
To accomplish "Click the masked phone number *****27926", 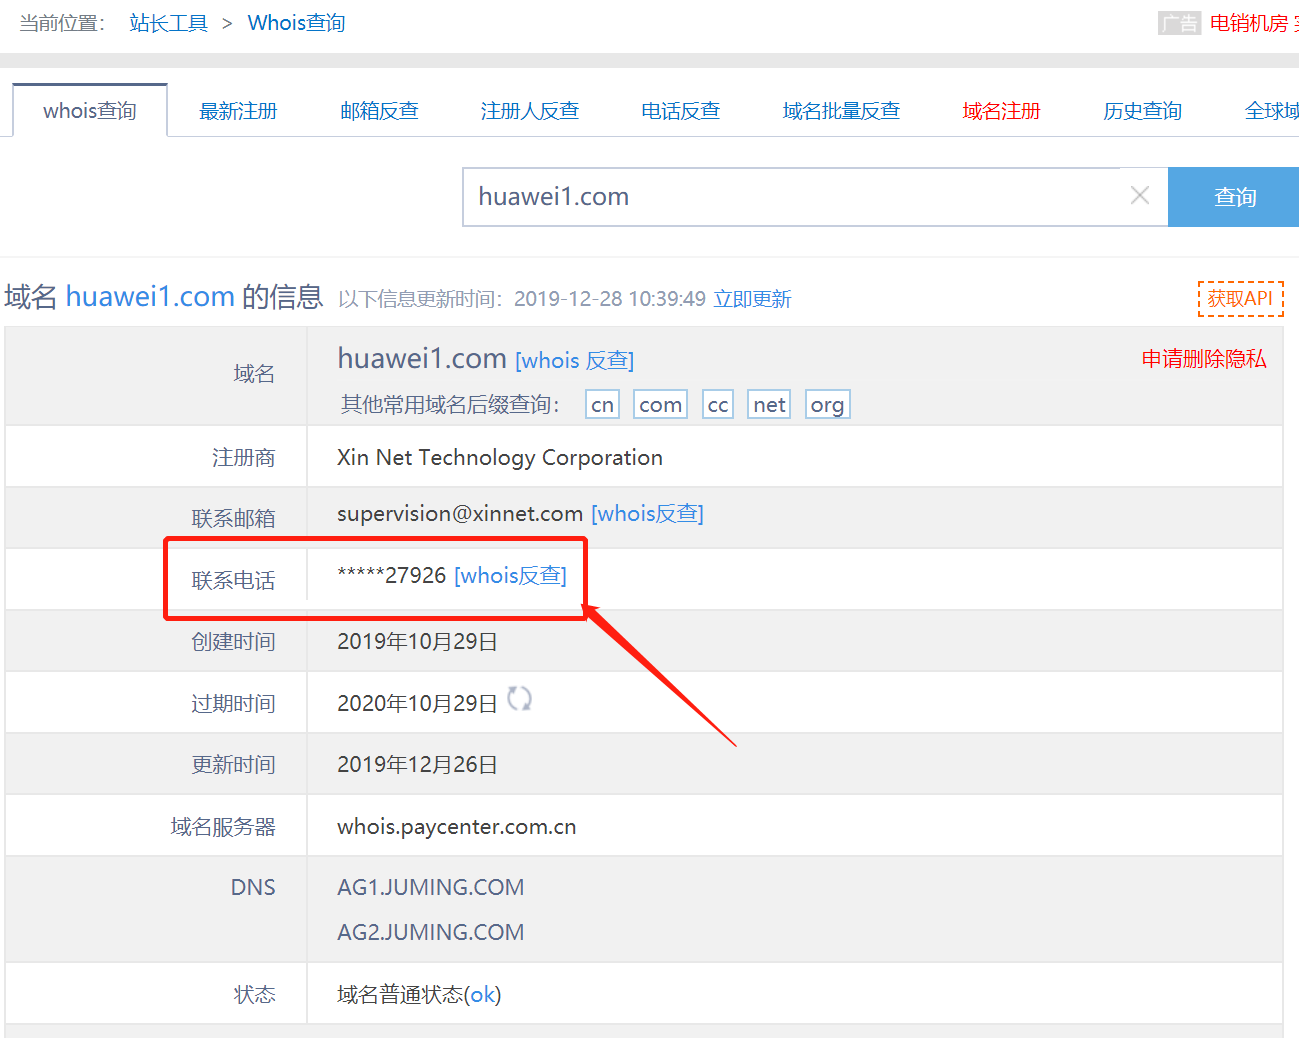I will click(392, 575).
